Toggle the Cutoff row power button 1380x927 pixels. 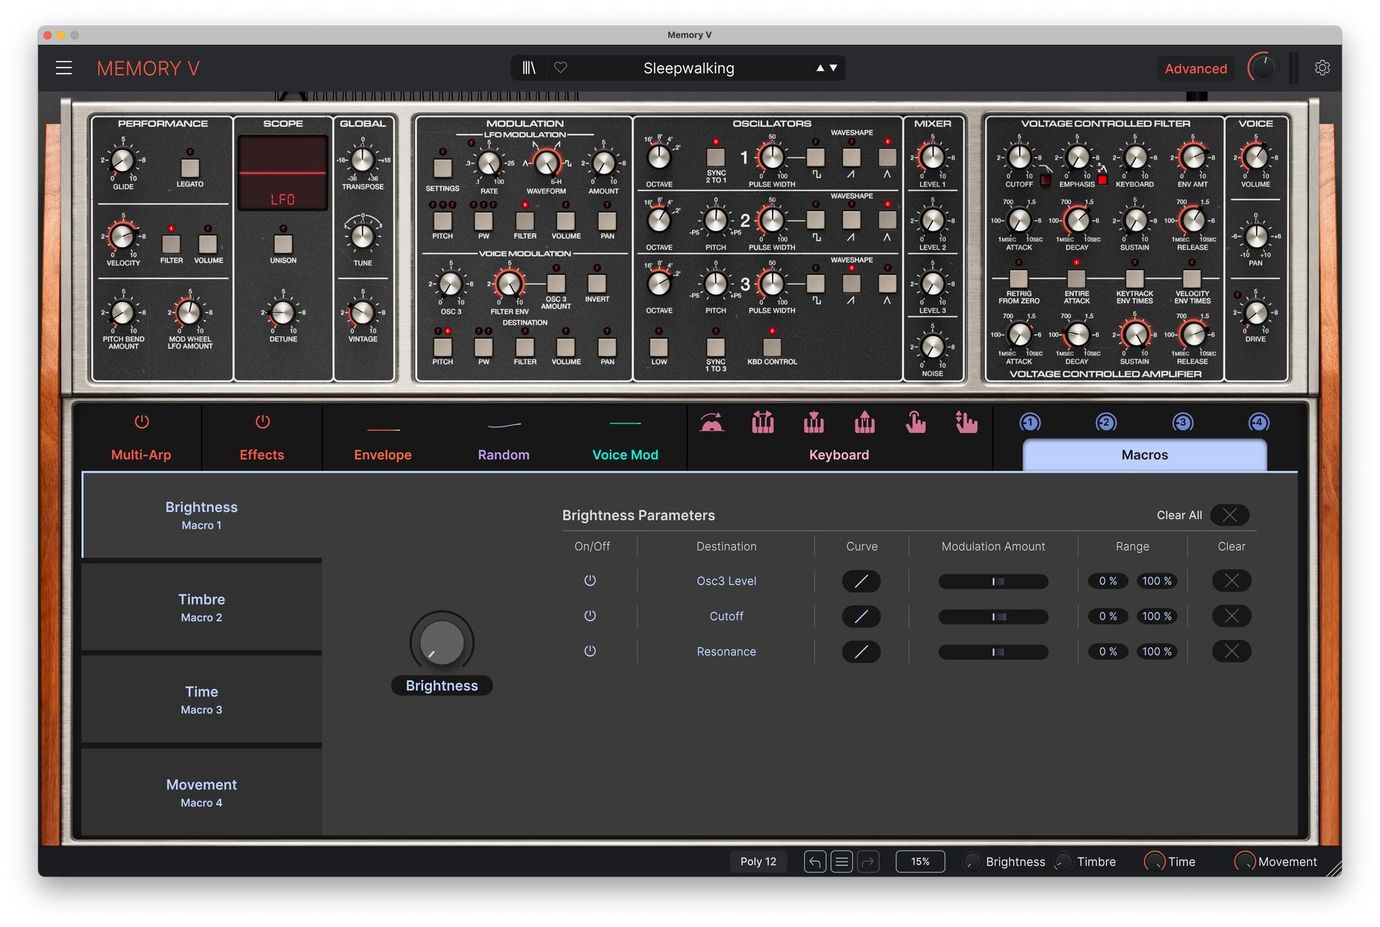click(x=590, y=616)
